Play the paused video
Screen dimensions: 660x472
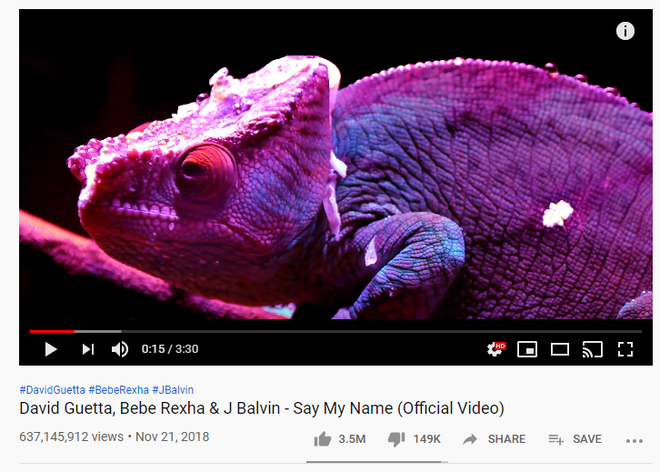click(51, 349)
